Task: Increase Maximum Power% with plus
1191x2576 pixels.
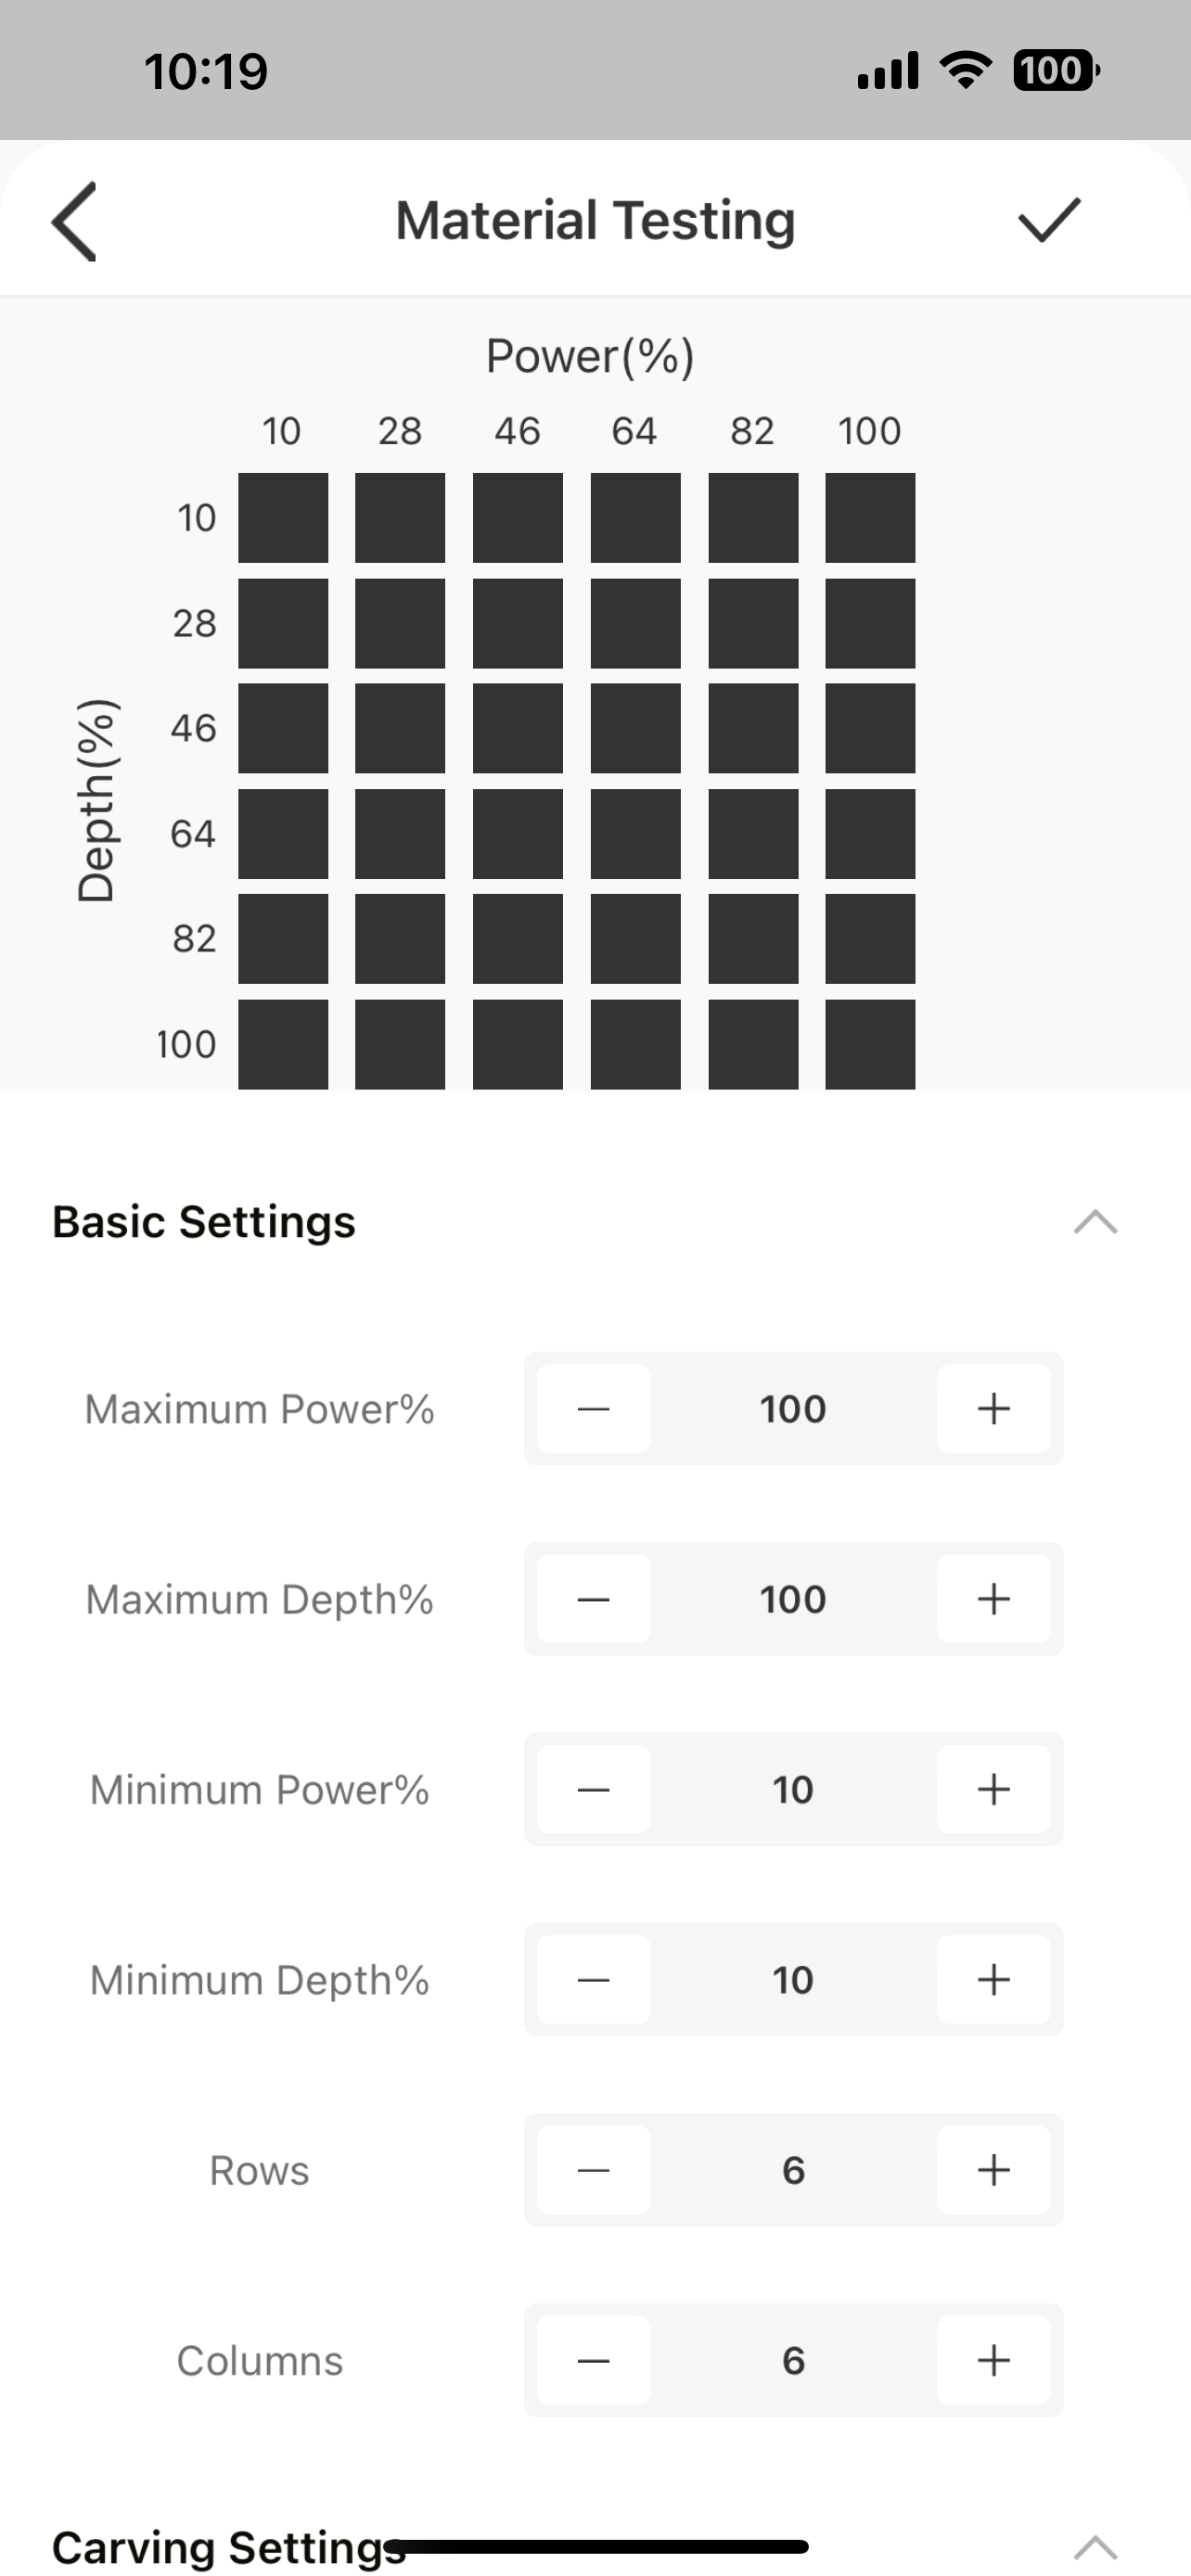Action: point(993,1408)
